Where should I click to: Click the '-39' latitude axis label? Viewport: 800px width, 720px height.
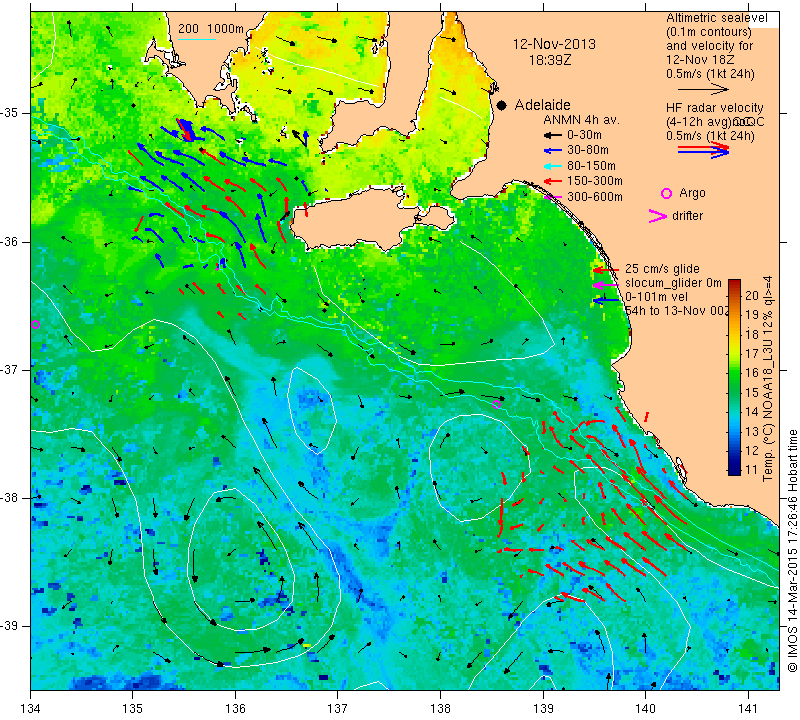[10, 626]
